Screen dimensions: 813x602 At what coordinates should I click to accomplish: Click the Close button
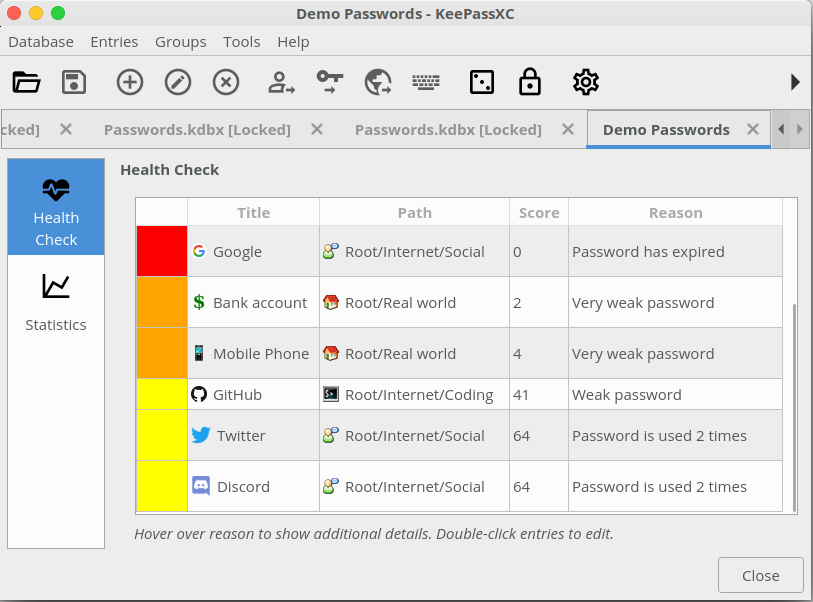[761, 575]
